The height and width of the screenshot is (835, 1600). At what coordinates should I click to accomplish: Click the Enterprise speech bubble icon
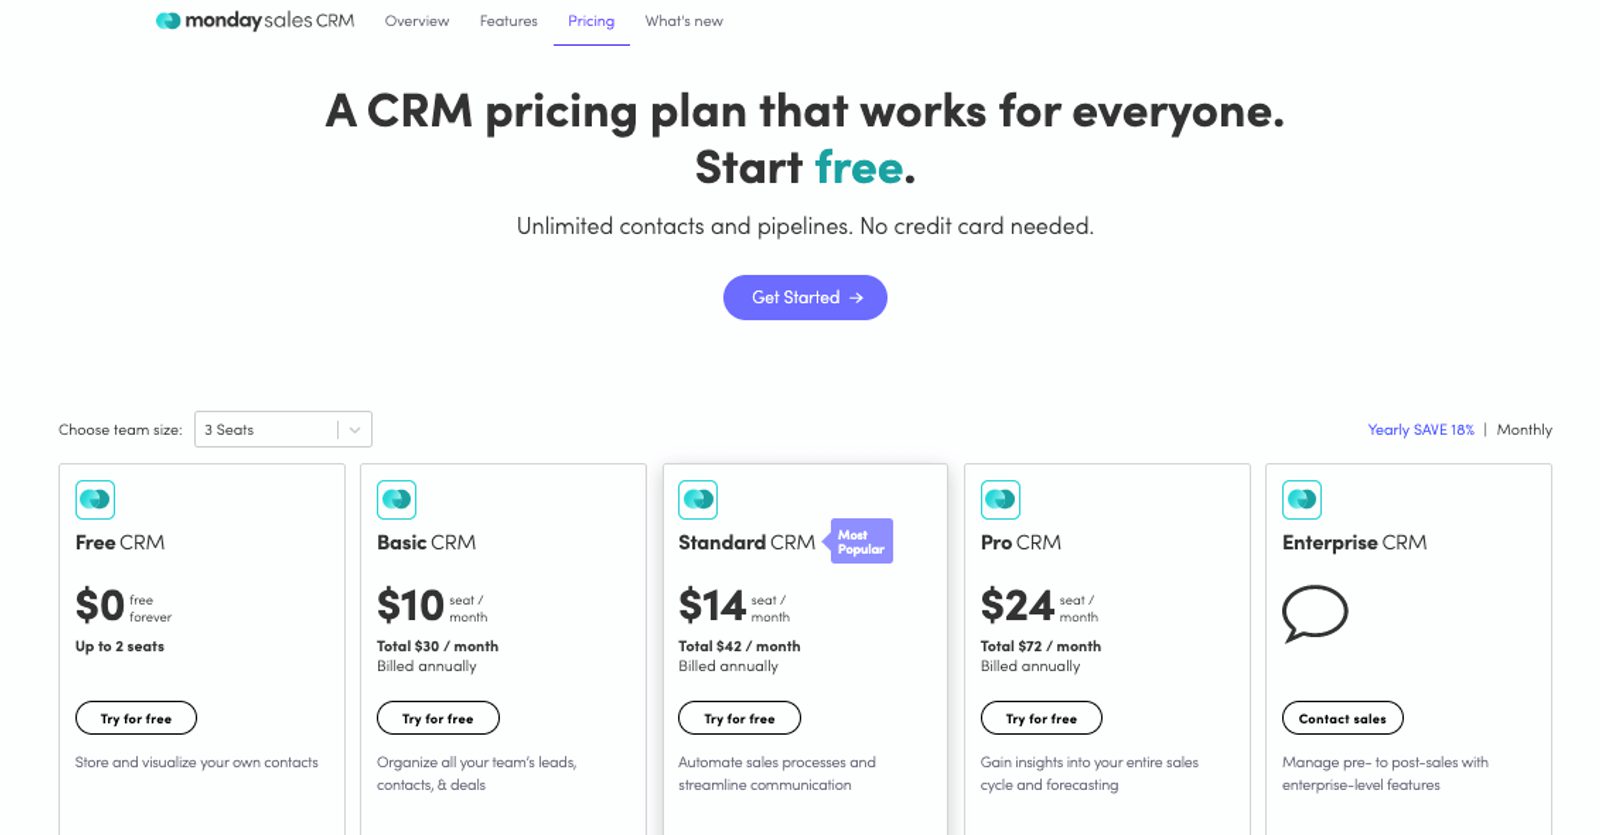[x=1315, y=612]
